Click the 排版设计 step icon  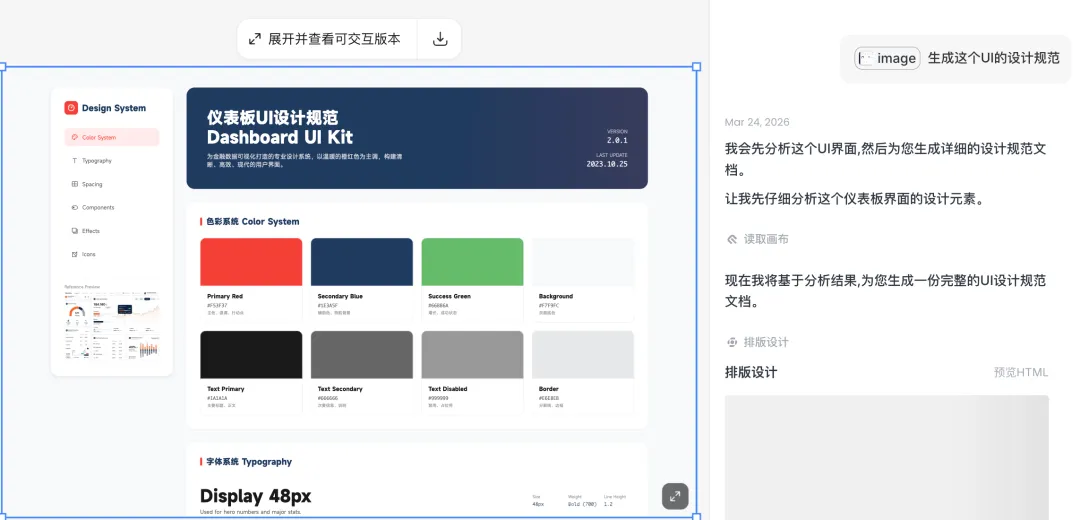pyautogui.click(x=732, y=342)
